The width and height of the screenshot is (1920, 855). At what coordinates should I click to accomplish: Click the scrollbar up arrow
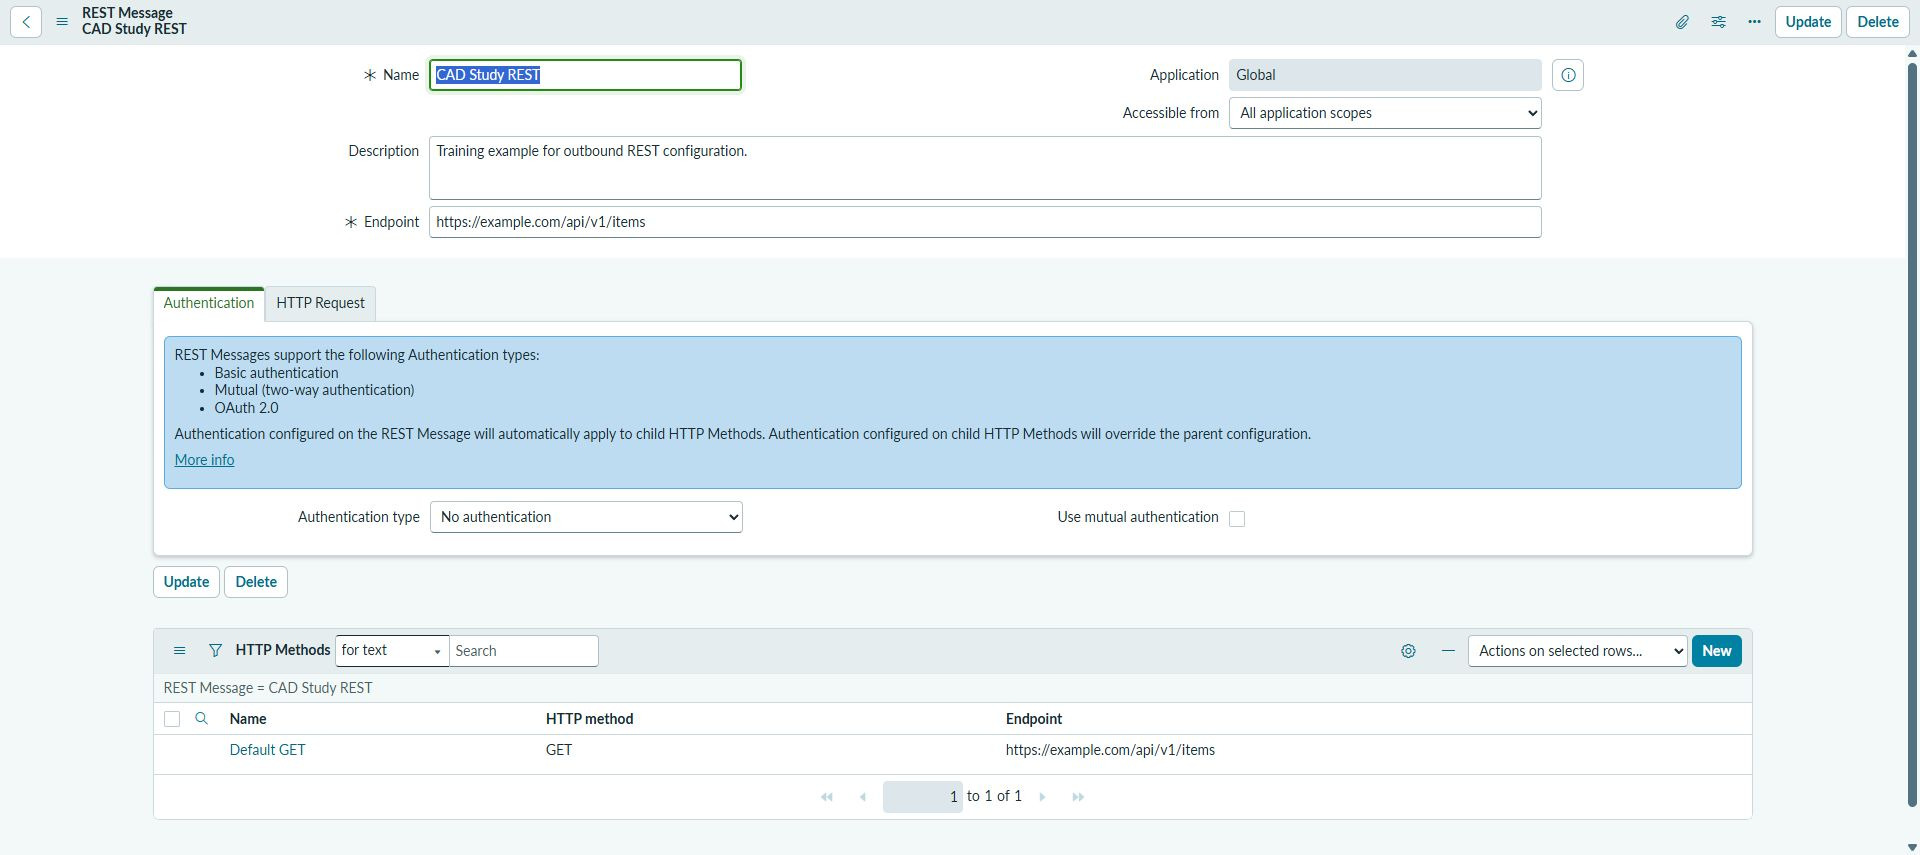pos(1912,54)
